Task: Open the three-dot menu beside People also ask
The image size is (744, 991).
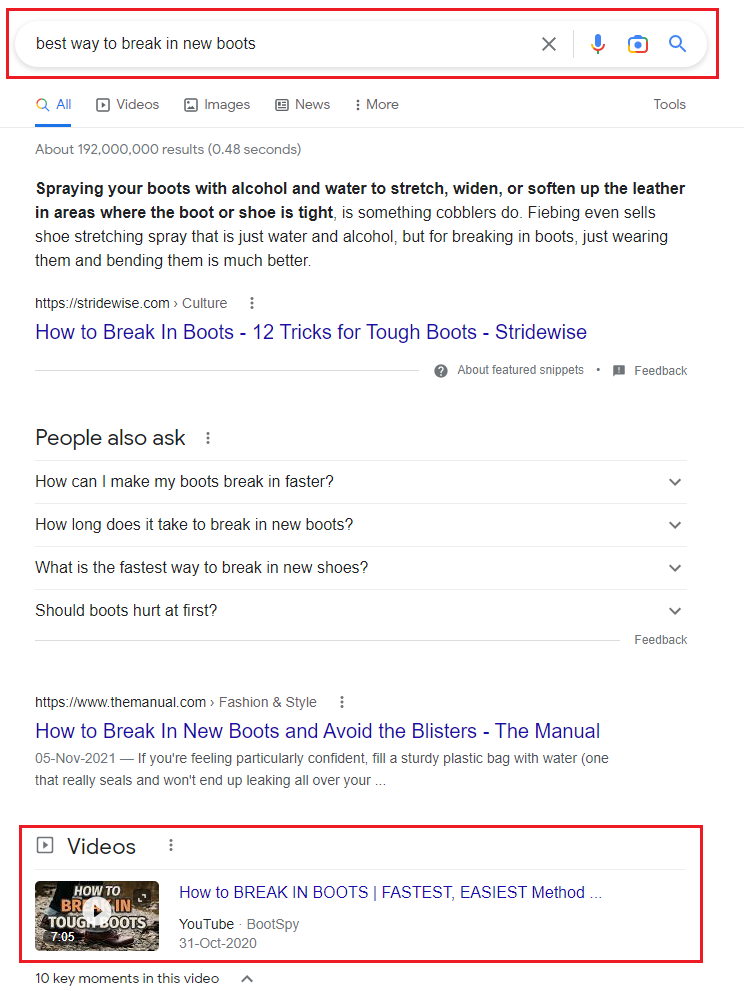Action: [x=207, y=438]
